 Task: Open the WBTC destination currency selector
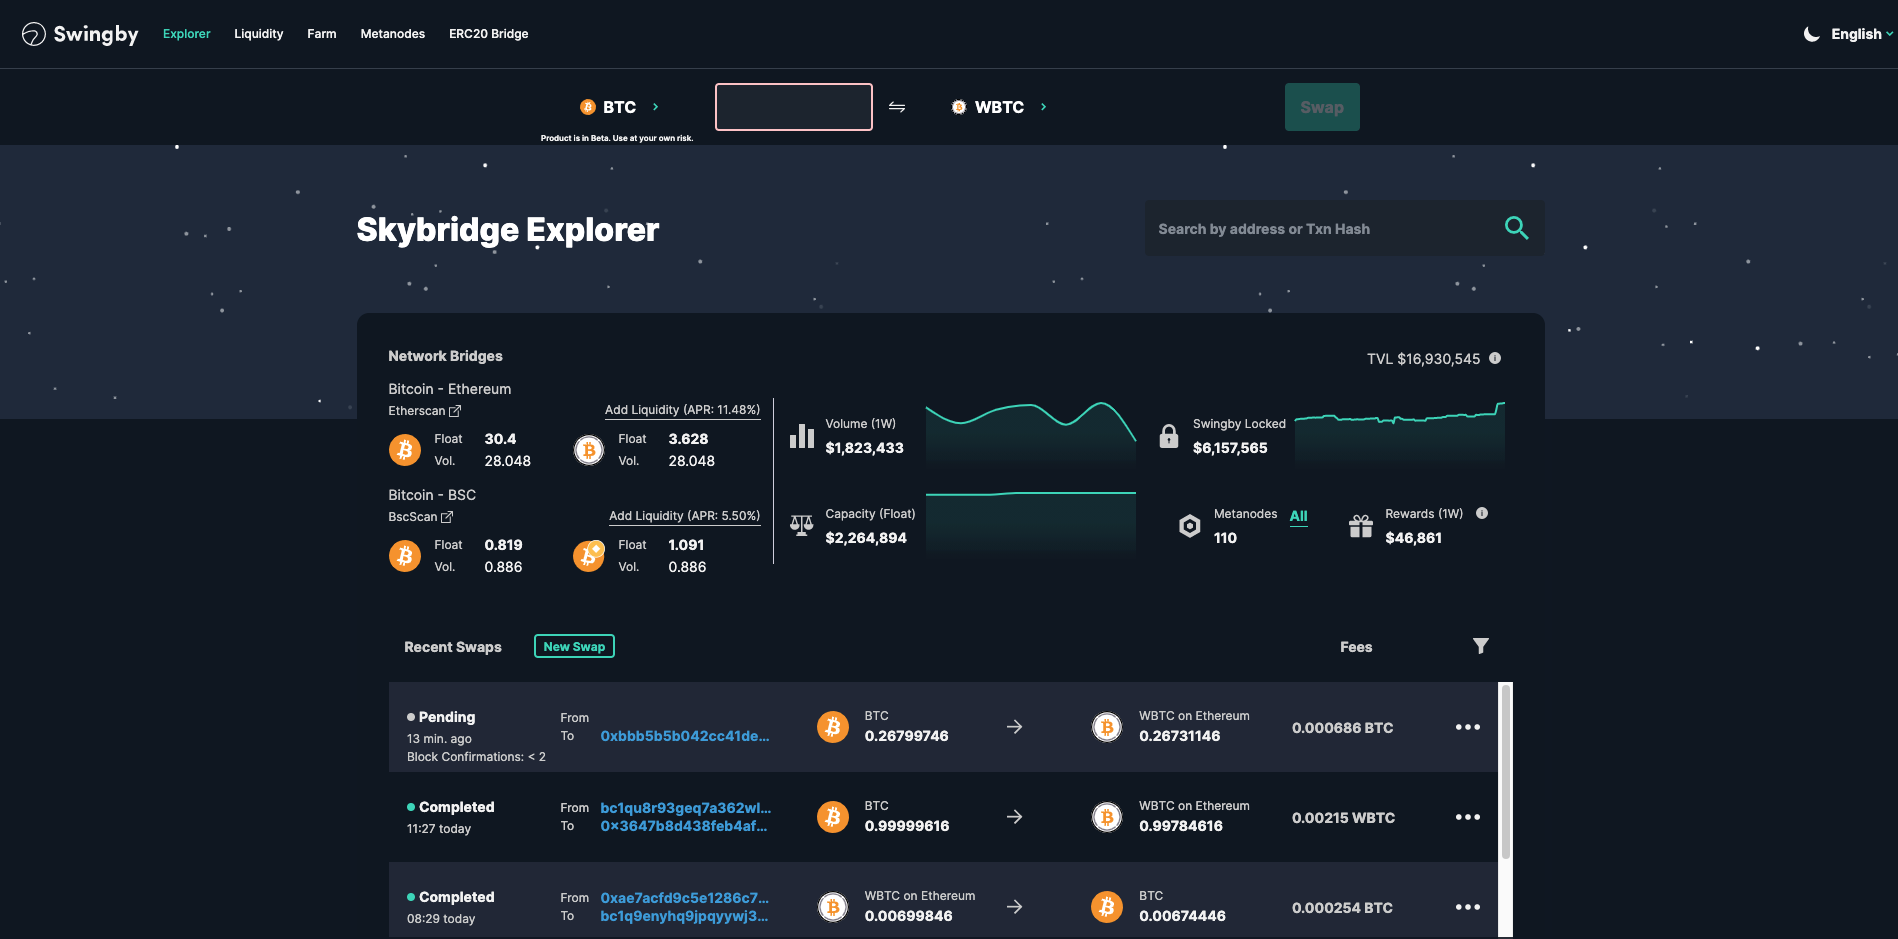pyautogui.click(x=998, y=107)
